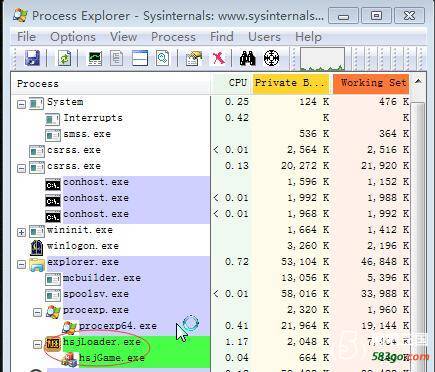Open the process Properties toolbar icon
This screenshot has height=372, width=435.
click(x=194, y=58)
